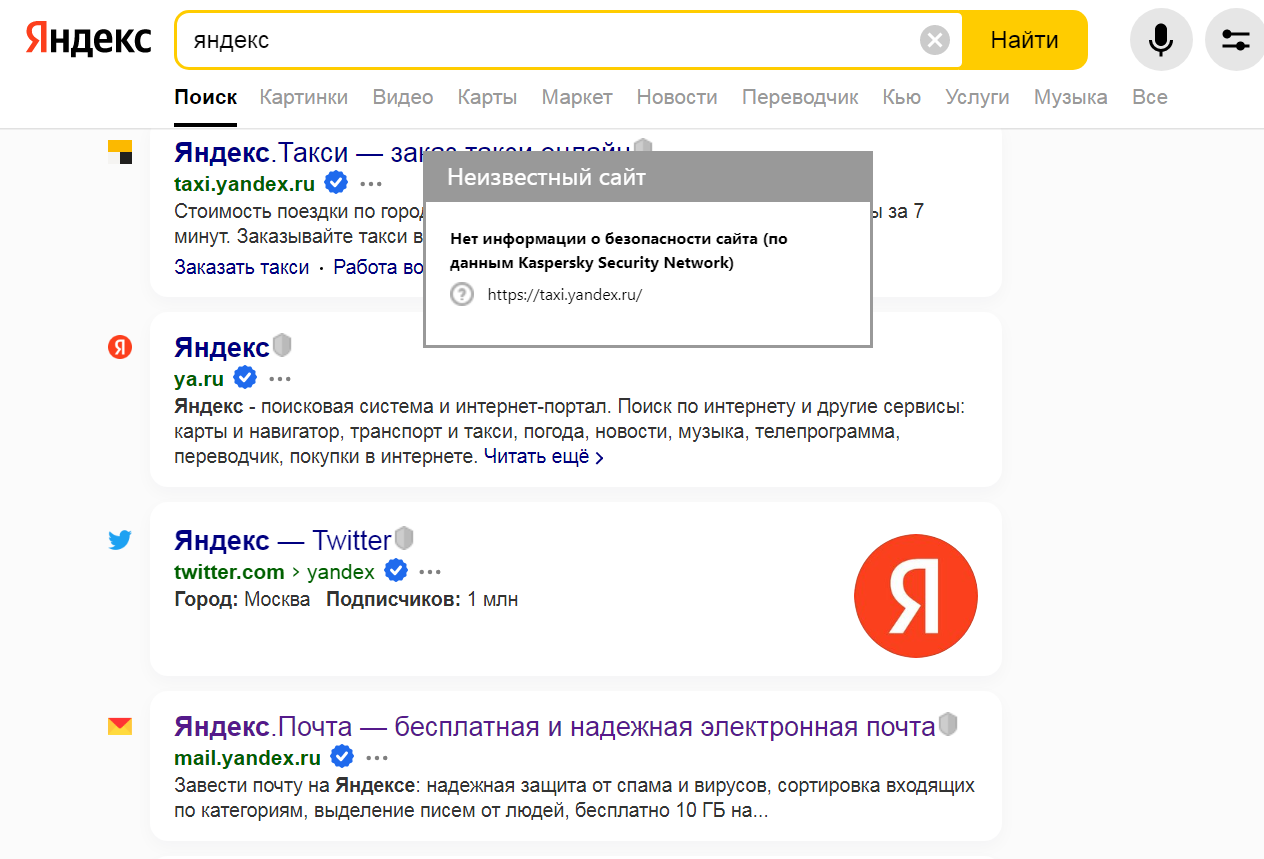Switch to the Новости tab
The height and width of the screenshot is (859, 1264).
coord(677,97)
